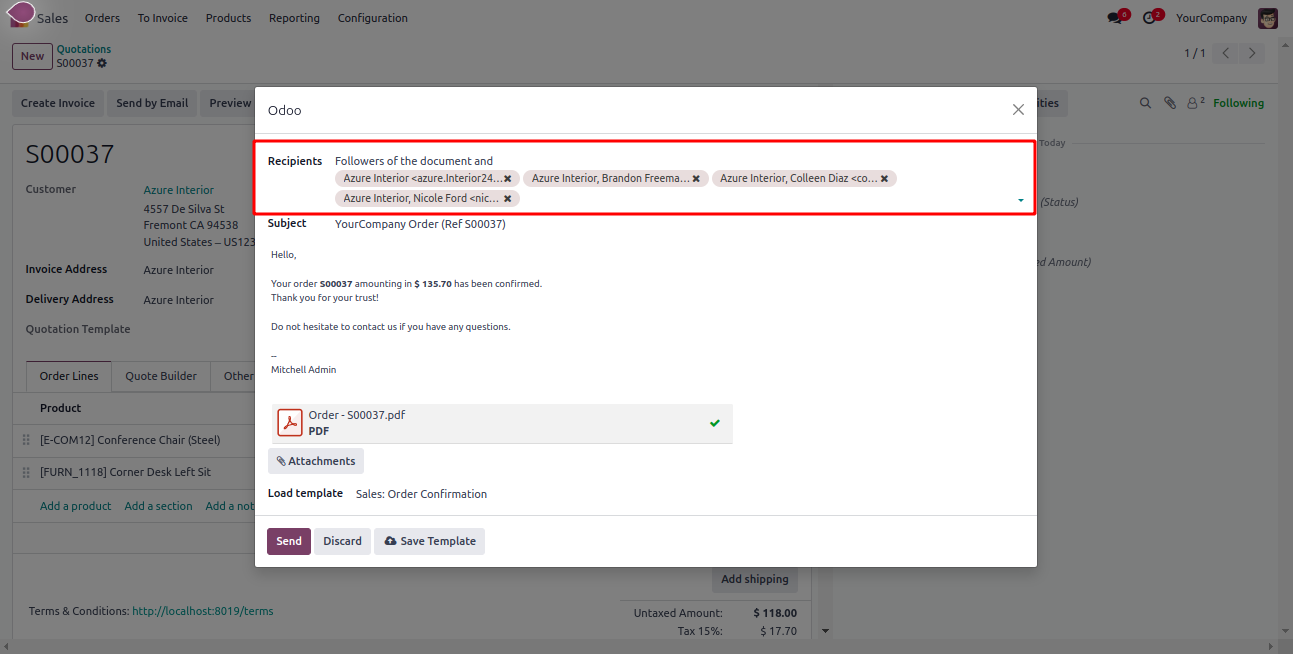Click Save Template button
1293x654 pixels.
430,541
